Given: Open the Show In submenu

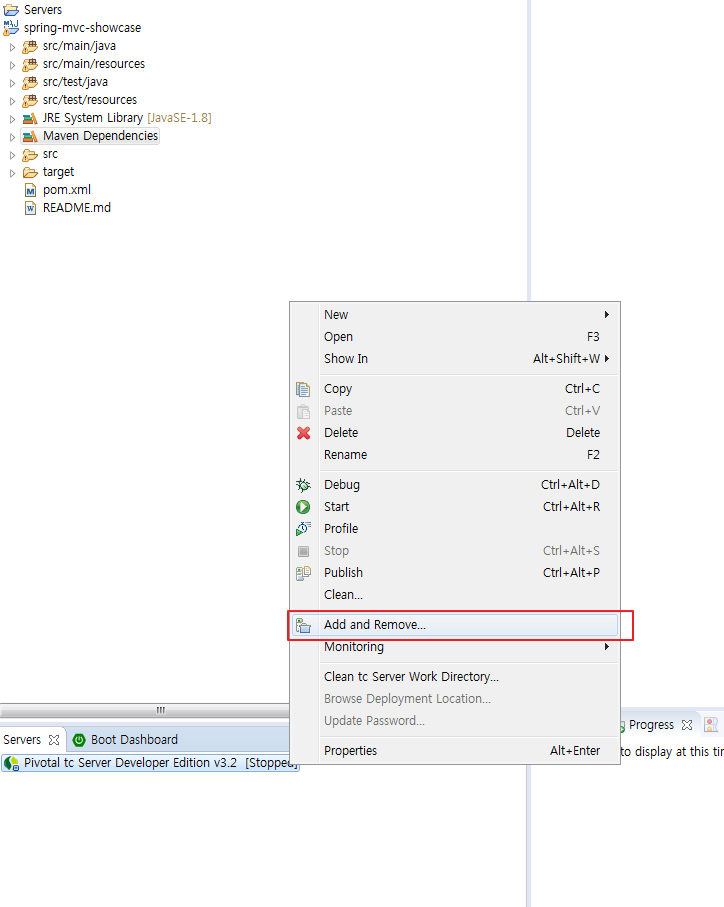Looking at the screenshot, I should click(455, 359).
